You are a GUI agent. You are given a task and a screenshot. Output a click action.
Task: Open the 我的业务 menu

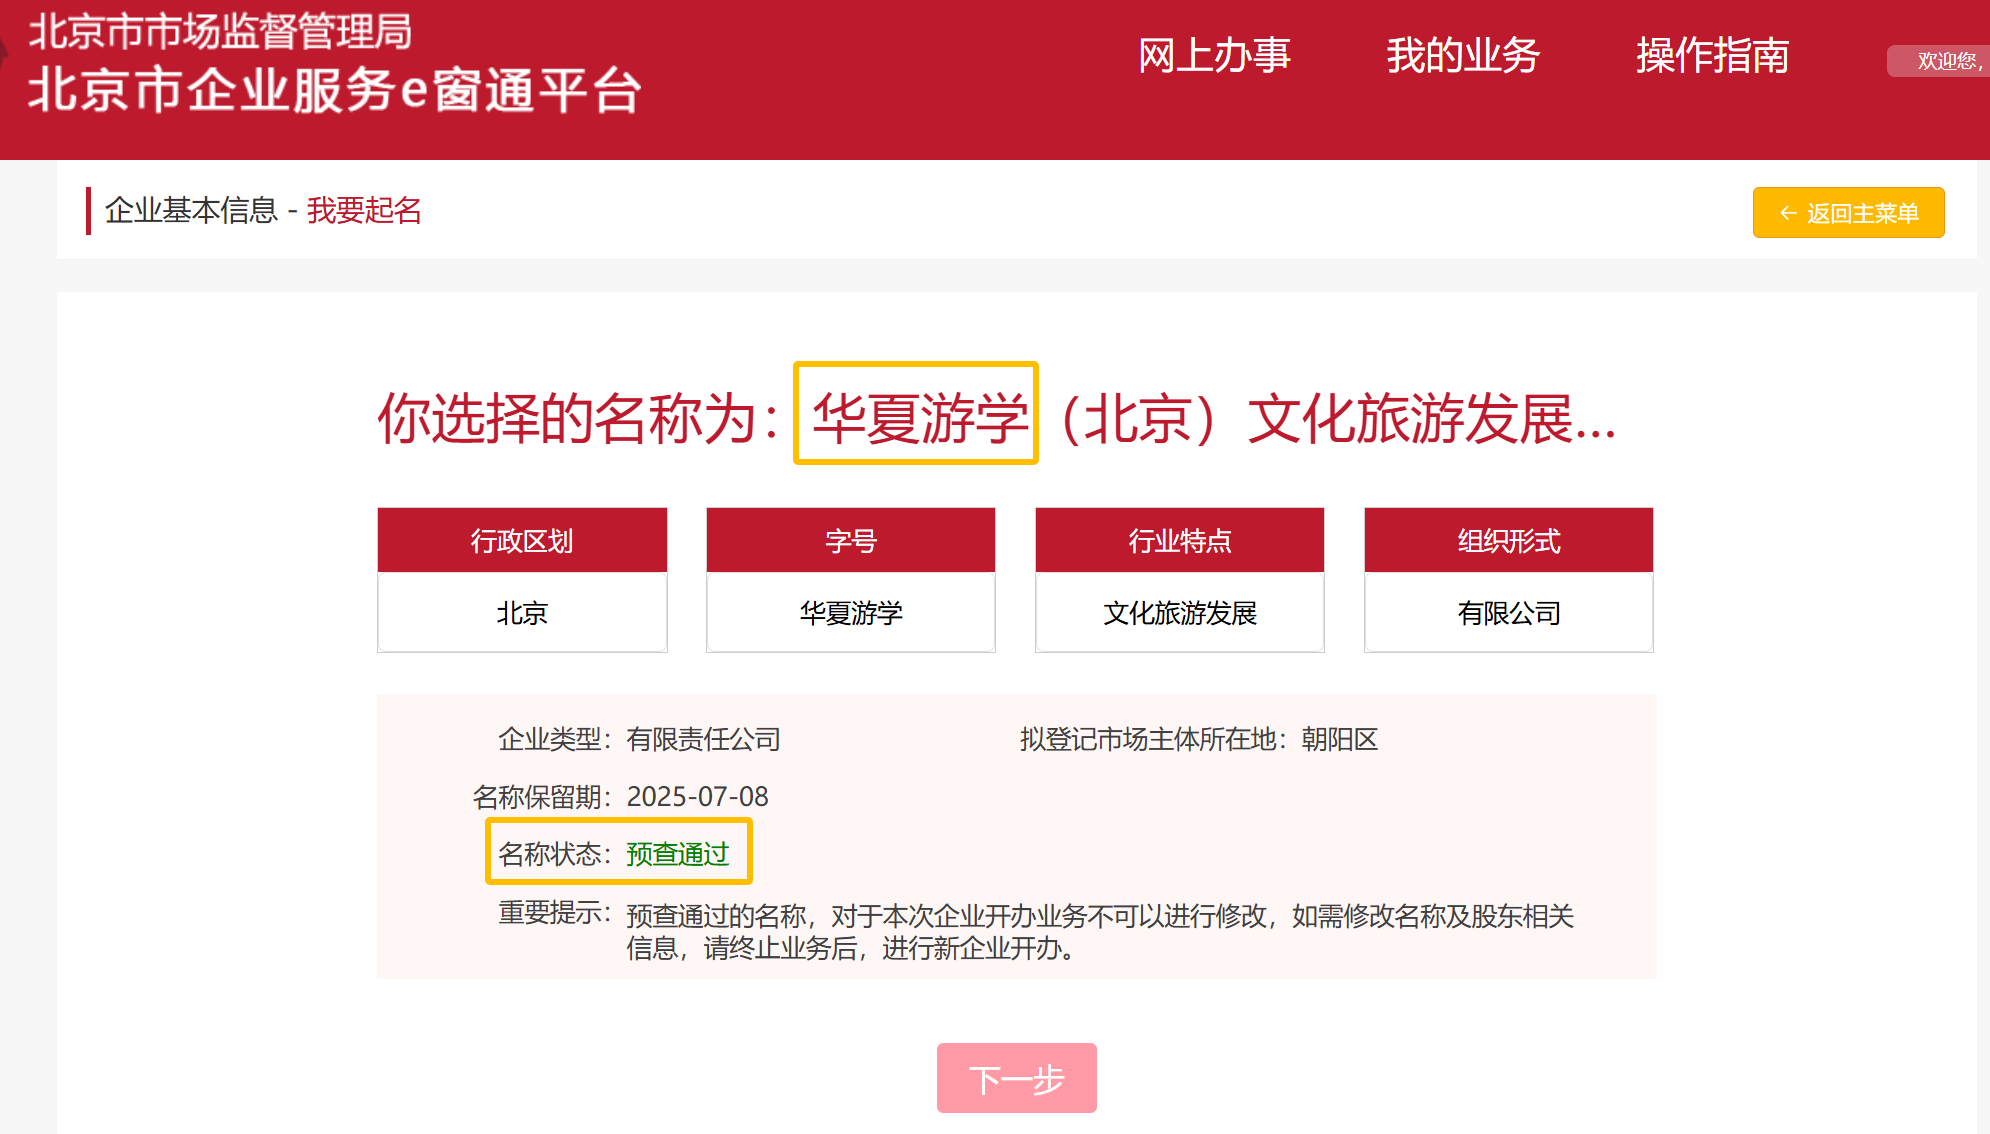coord(1463,56)
